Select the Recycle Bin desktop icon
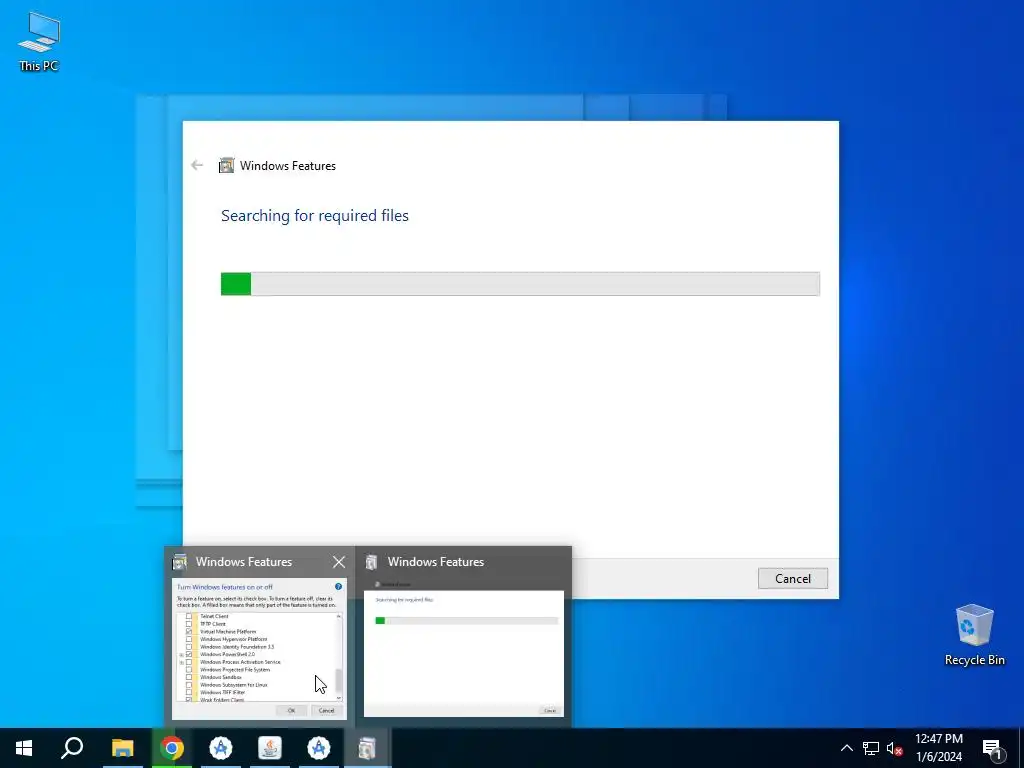 point(974,635)
